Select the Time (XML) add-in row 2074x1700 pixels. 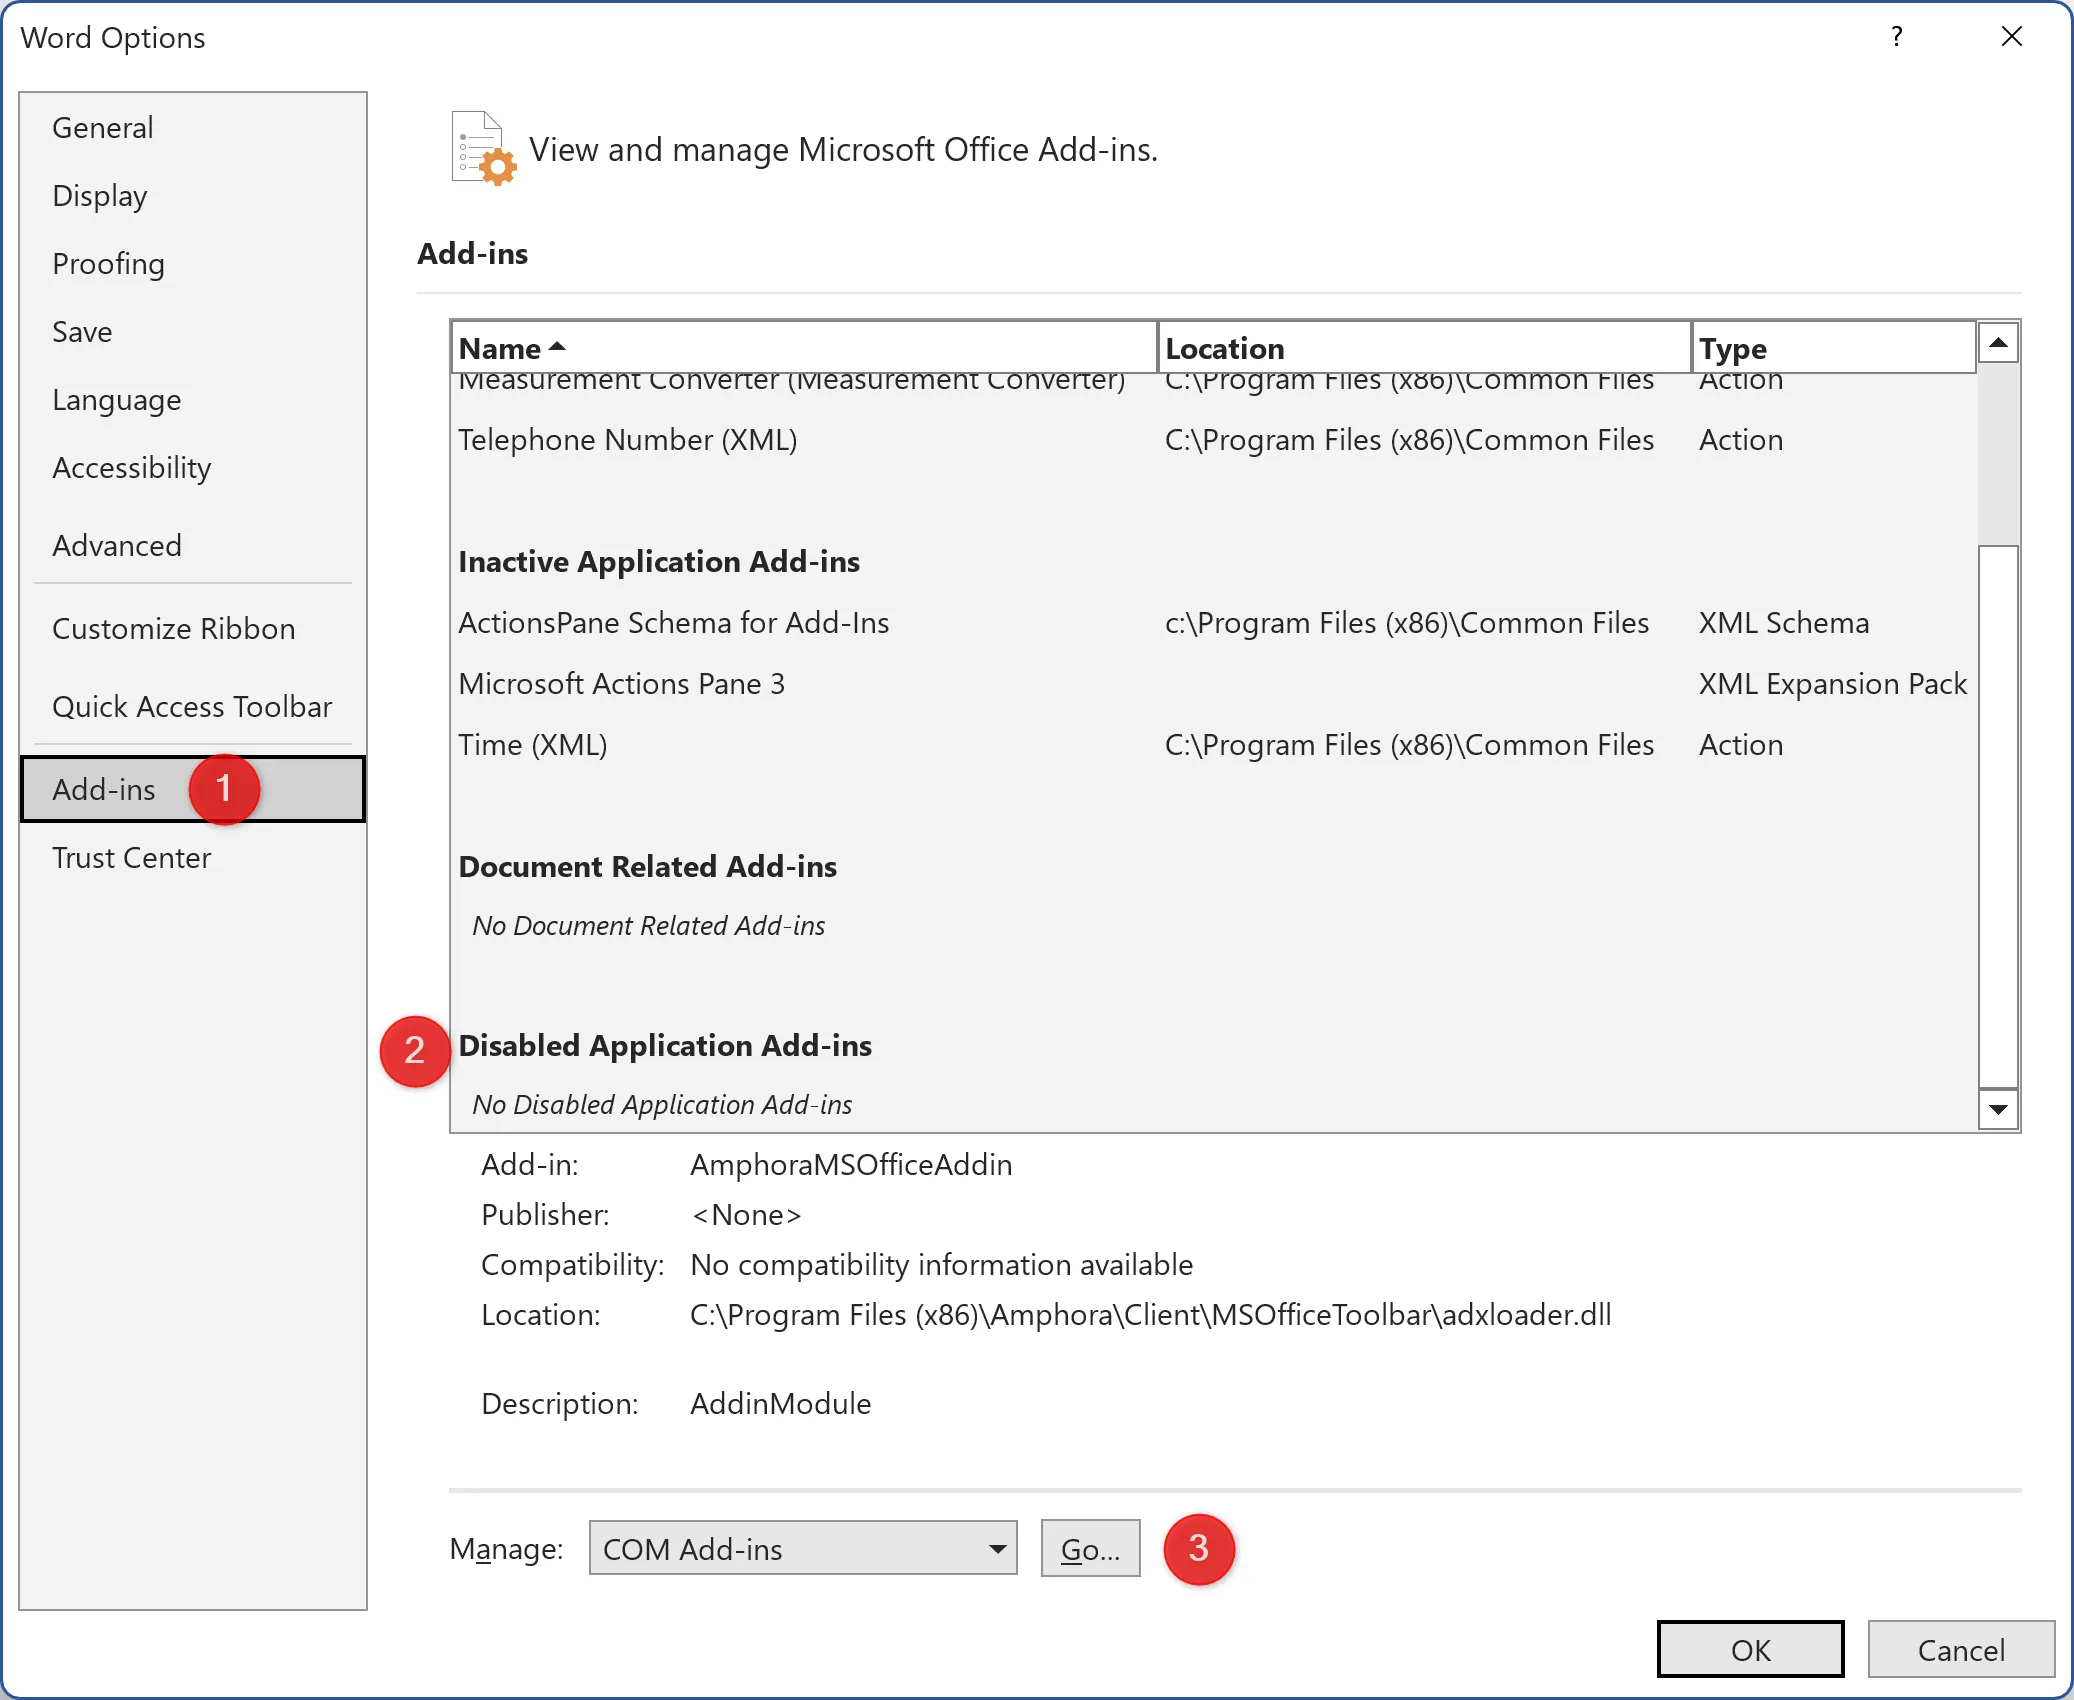(x=1213, y=745)
